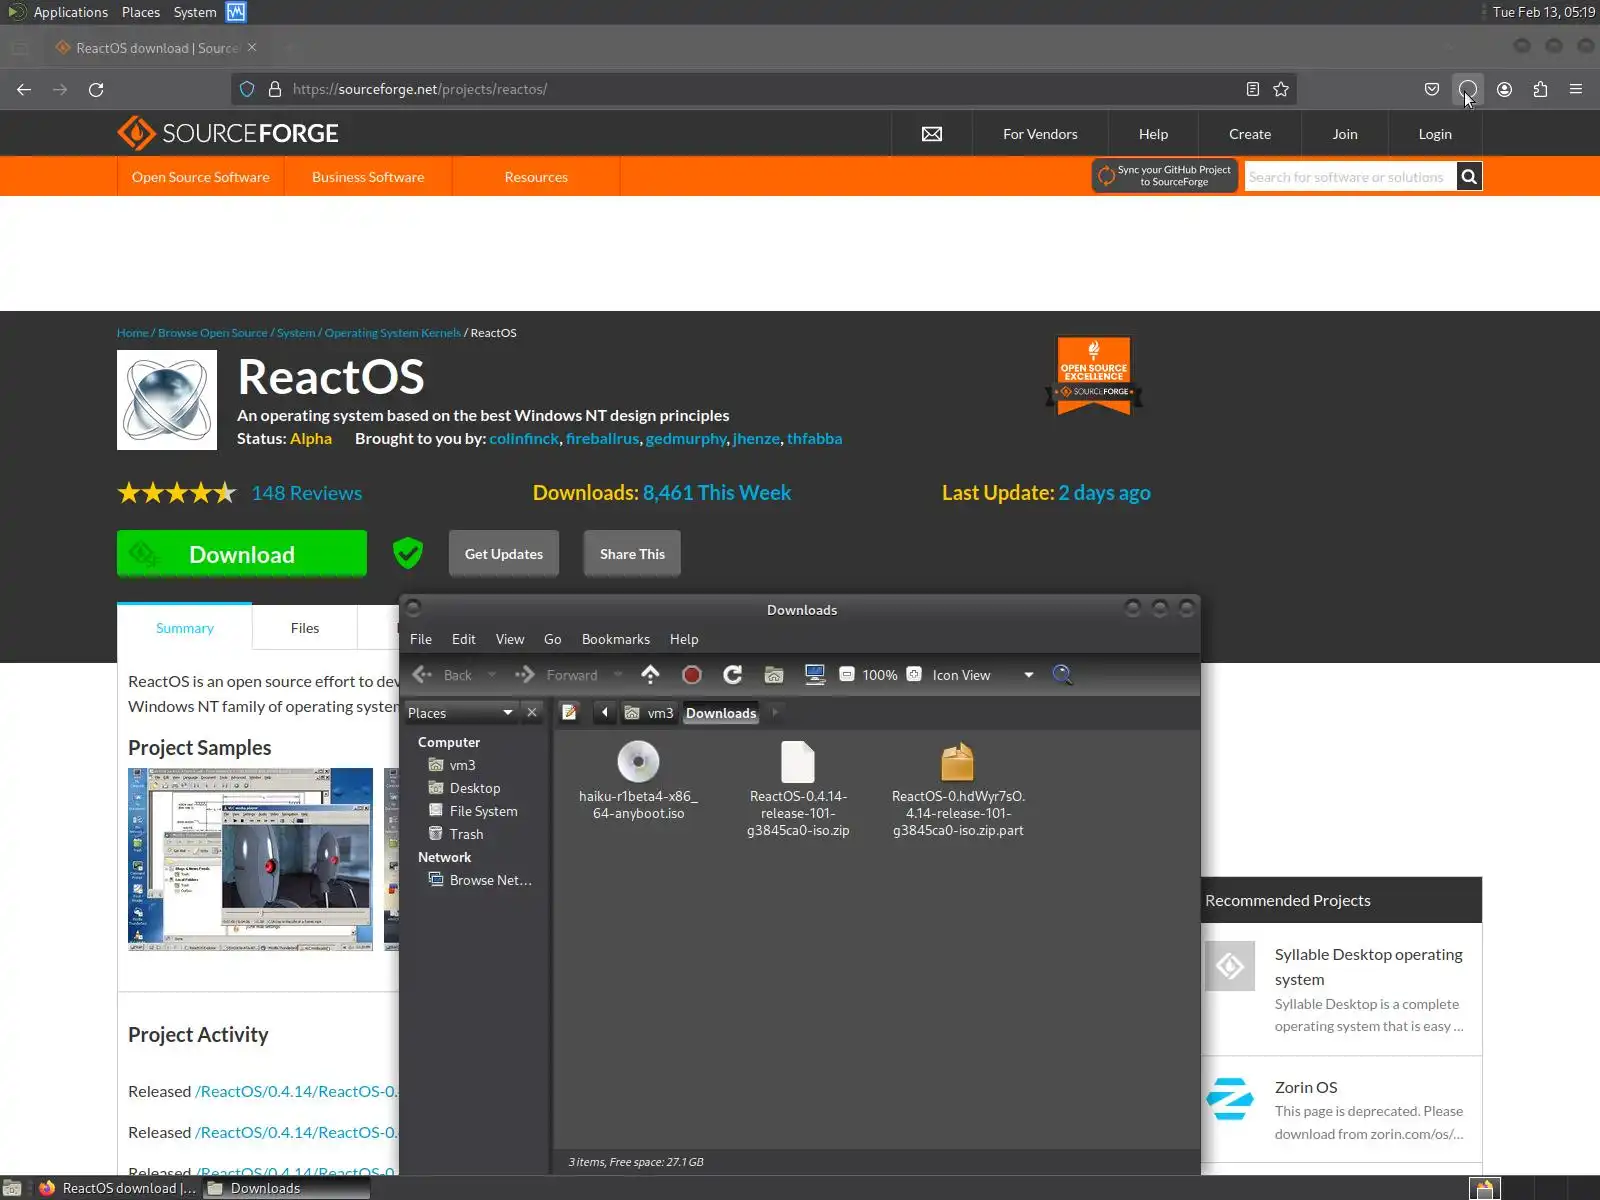Show desktop from bottom panel
1600x1200 pixels.
[12, 1188]
